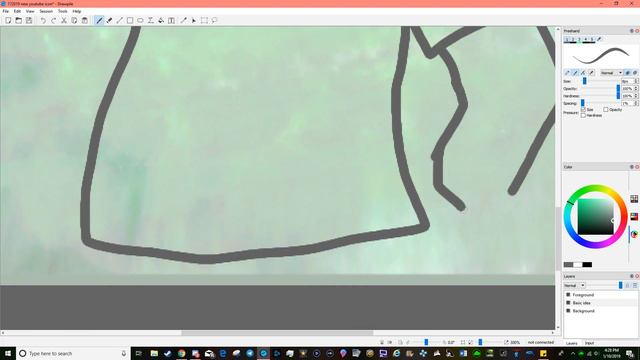
Task: Switch to brush slot 3
Action: click(580, 40)
